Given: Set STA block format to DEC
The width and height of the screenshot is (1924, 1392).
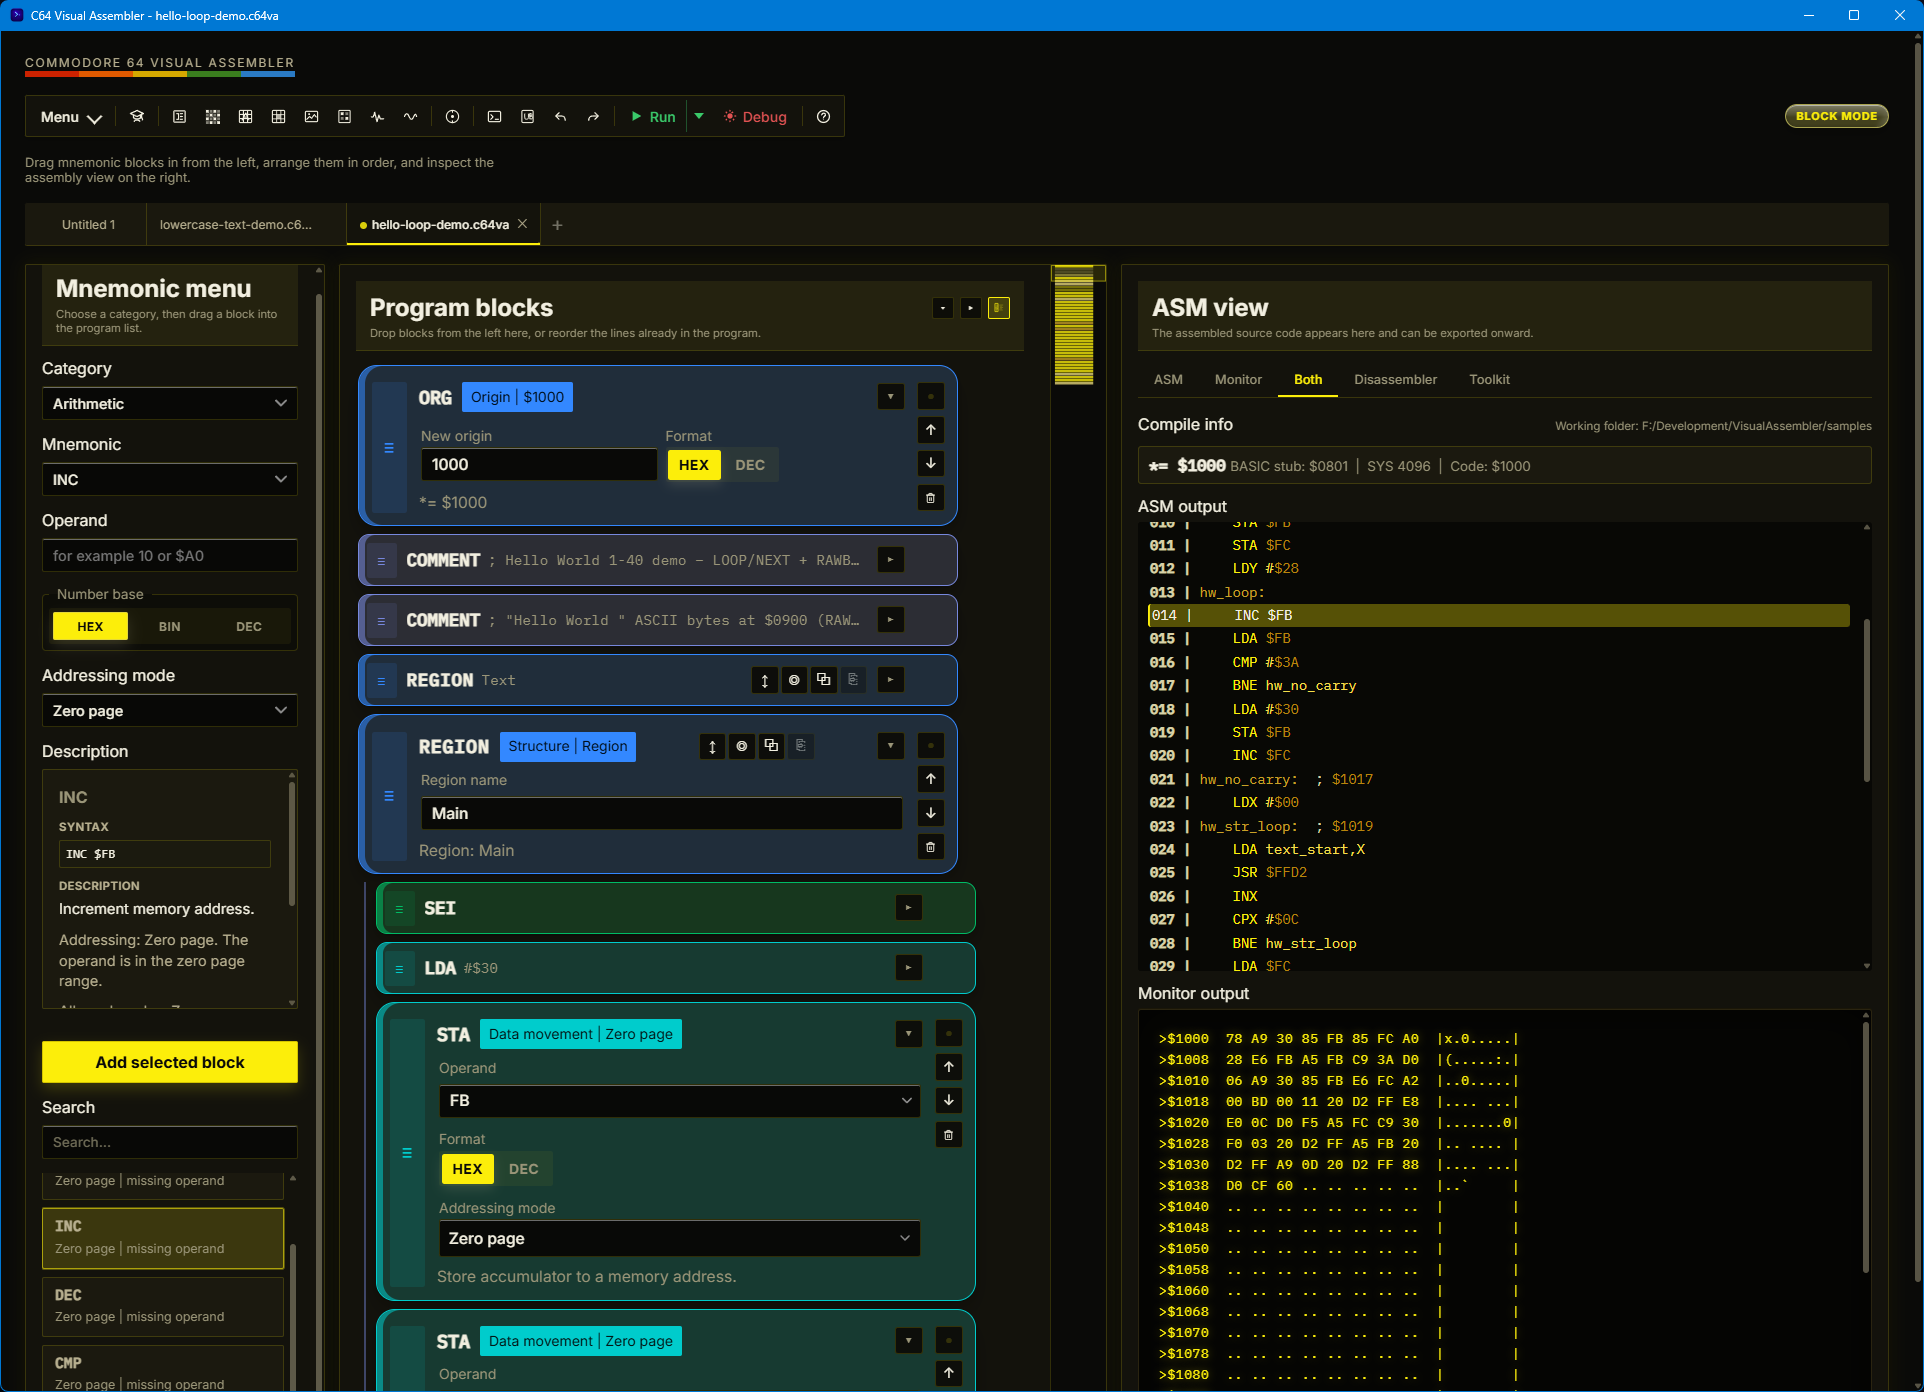Looking at the screenshot, I should [523, 1169].
